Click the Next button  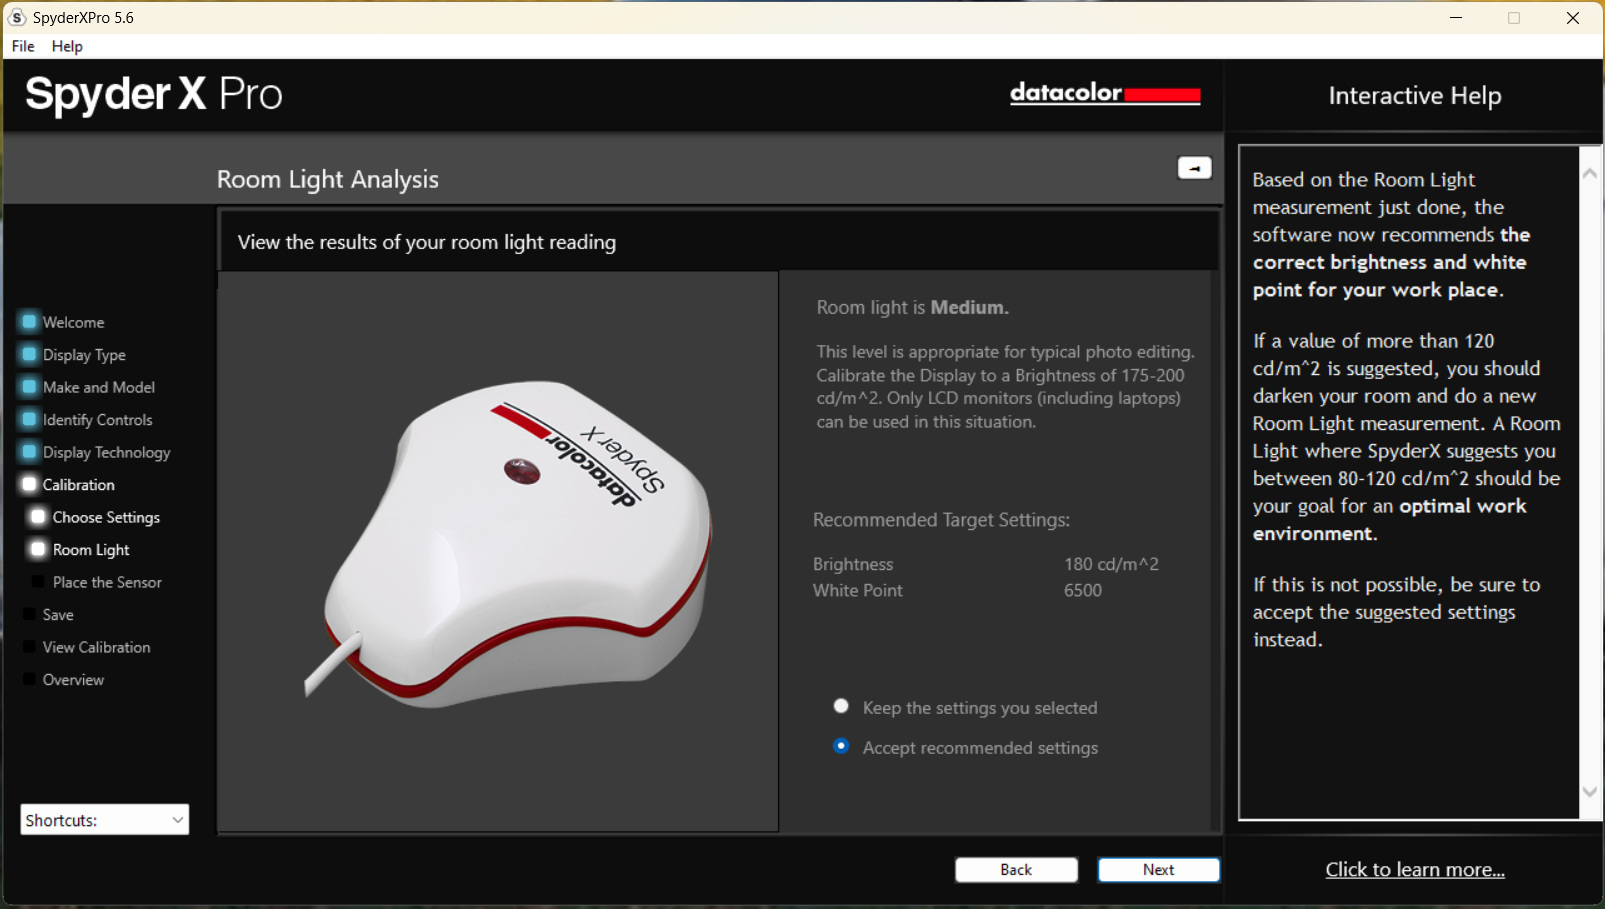point(1159,870)
